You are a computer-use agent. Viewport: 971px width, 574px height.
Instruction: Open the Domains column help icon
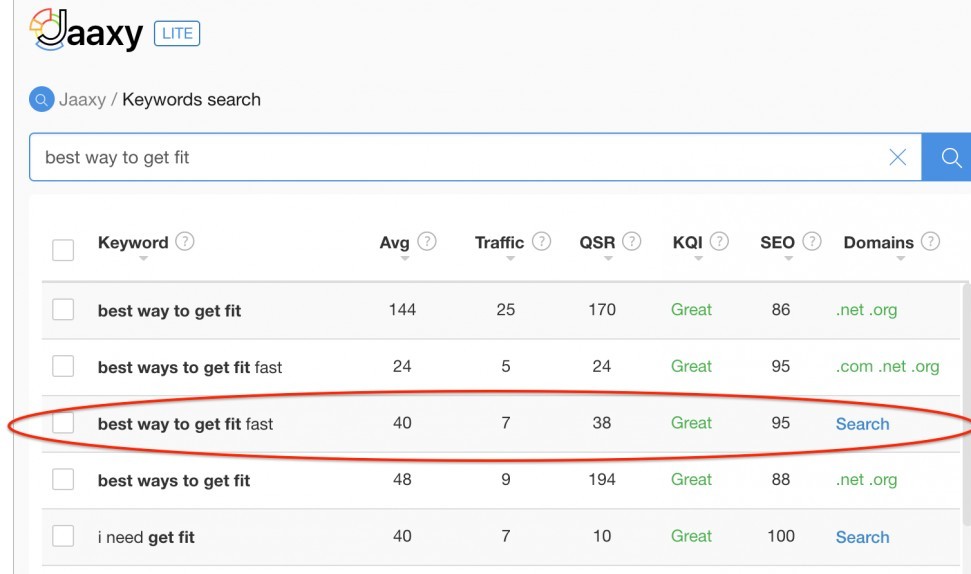[x=930, y=241]
